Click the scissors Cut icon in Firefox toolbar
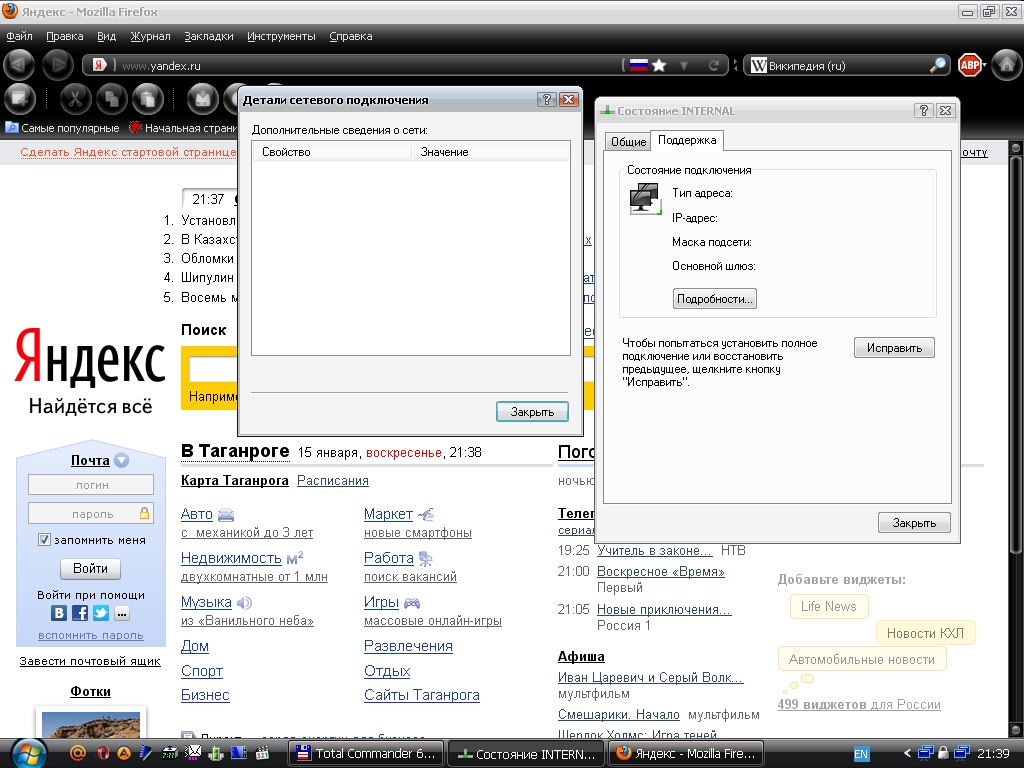 tap(75, 100)
